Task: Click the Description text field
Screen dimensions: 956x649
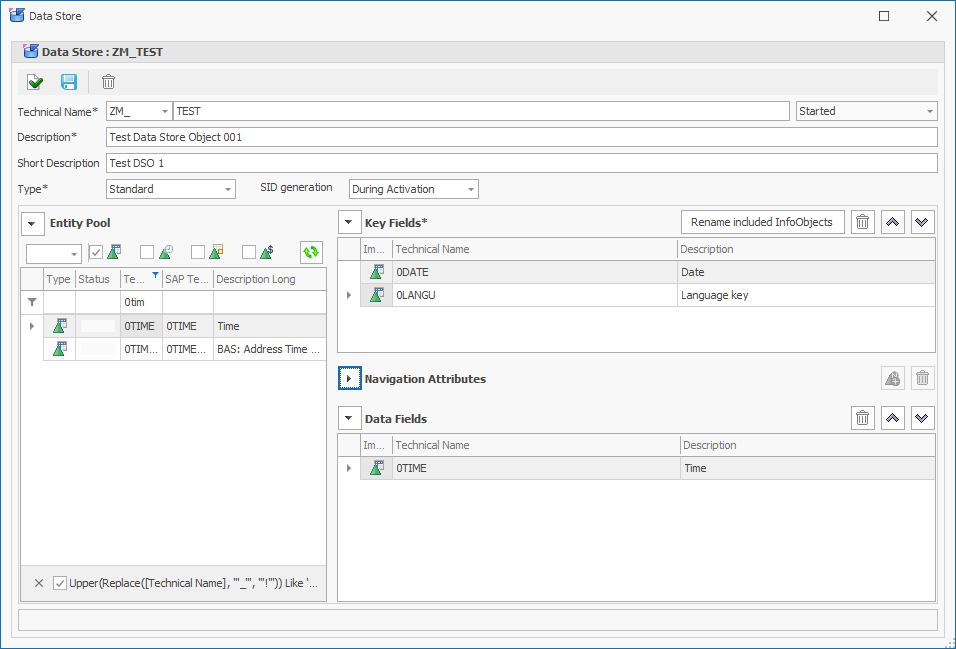Action: (520, 137)
